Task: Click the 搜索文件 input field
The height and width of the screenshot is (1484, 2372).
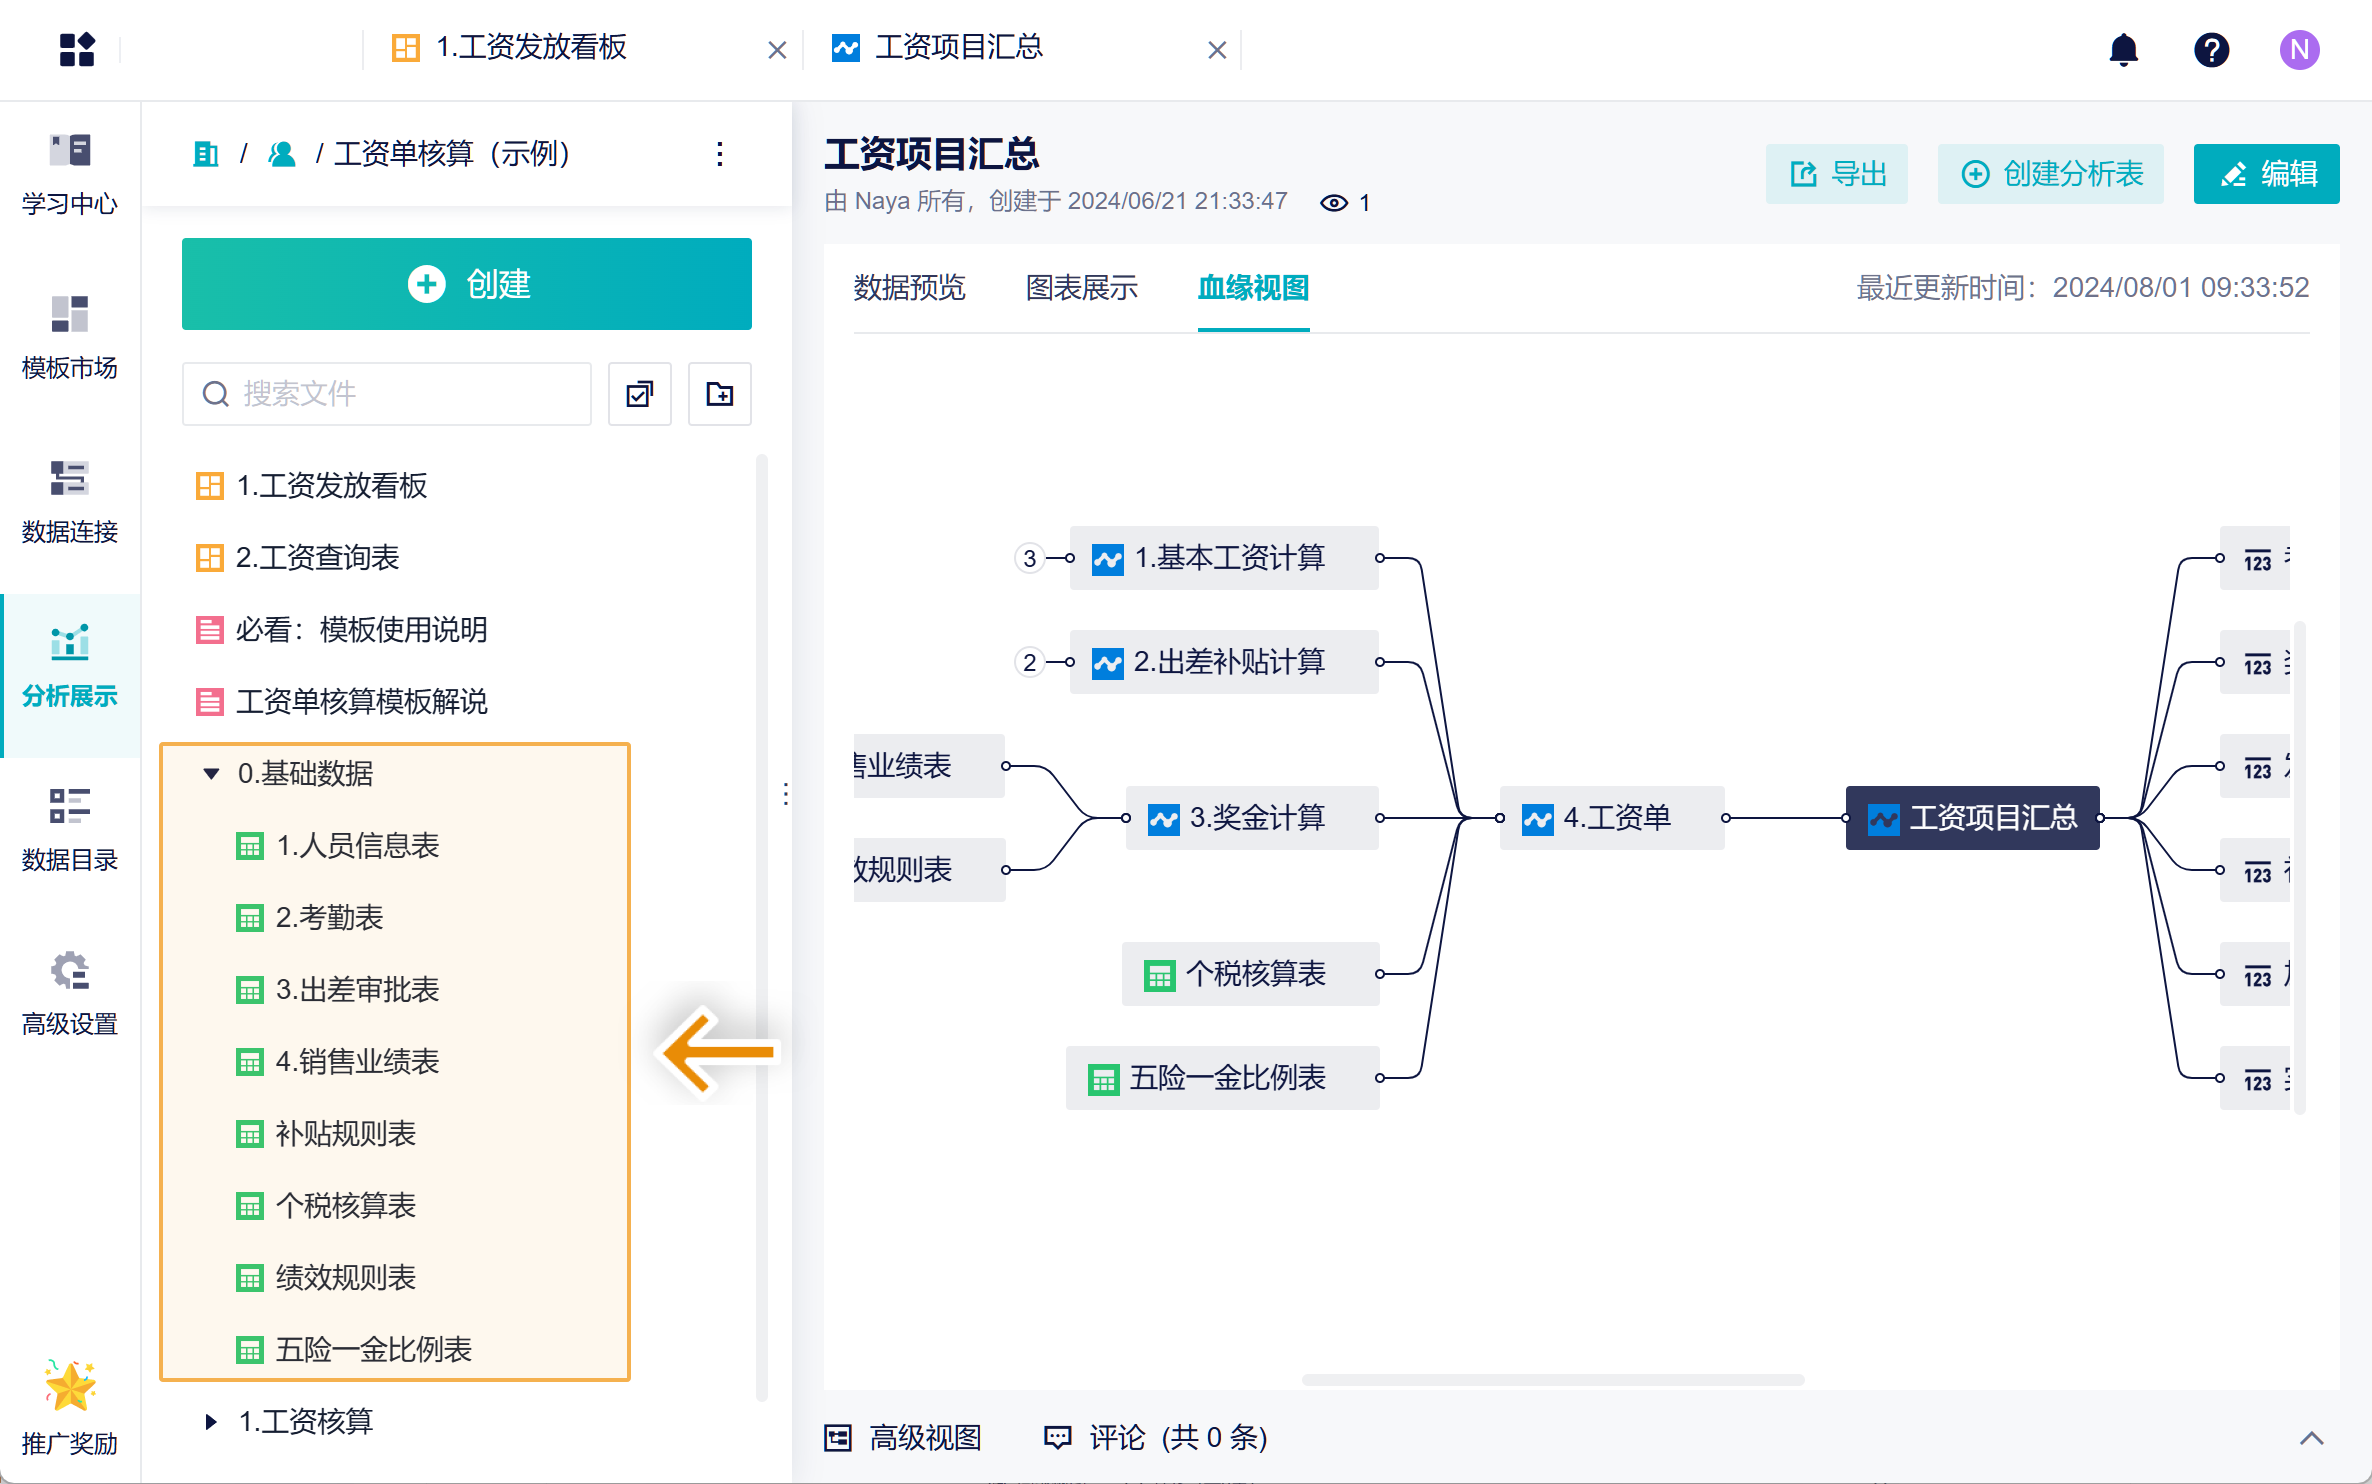Action: (x=400, y=394)
